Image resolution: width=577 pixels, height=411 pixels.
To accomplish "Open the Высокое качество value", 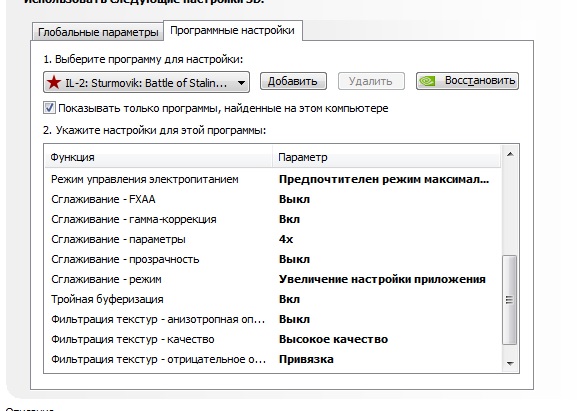I will point(333,339).
